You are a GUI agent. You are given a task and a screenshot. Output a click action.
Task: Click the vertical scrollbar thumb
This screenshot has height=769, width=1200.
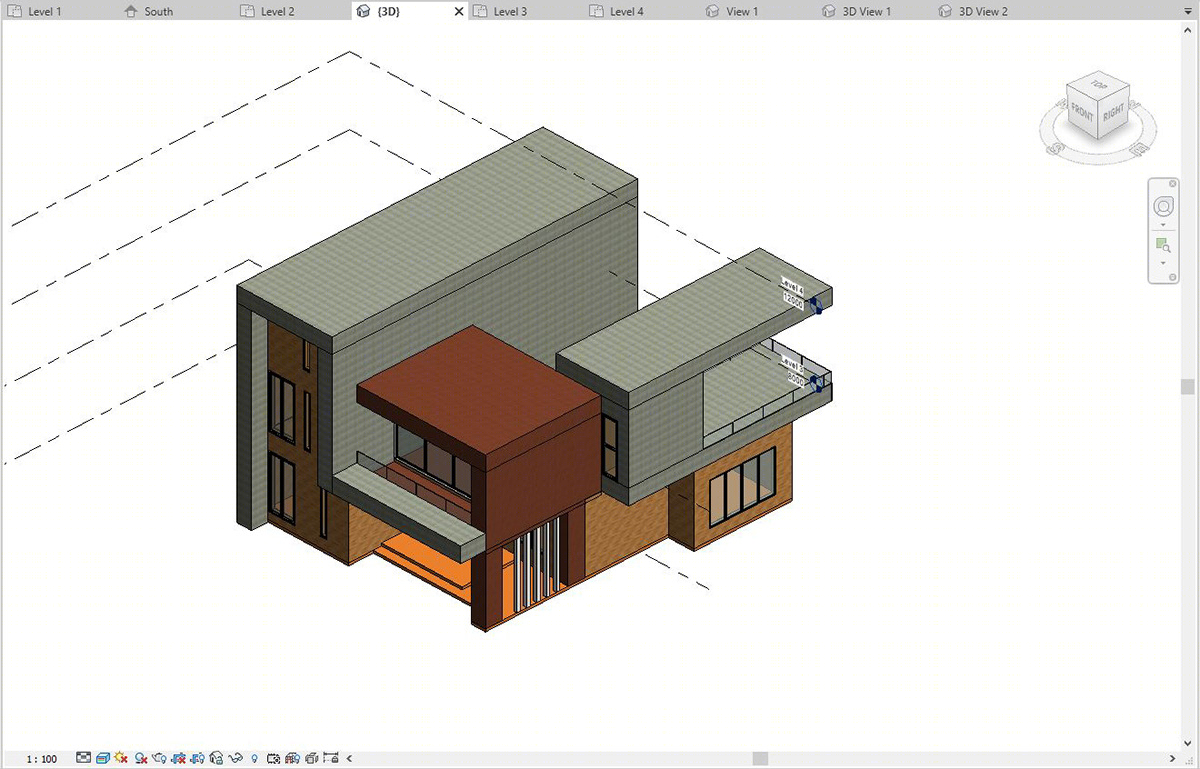pyautogui.click(x=1187, y=387)
